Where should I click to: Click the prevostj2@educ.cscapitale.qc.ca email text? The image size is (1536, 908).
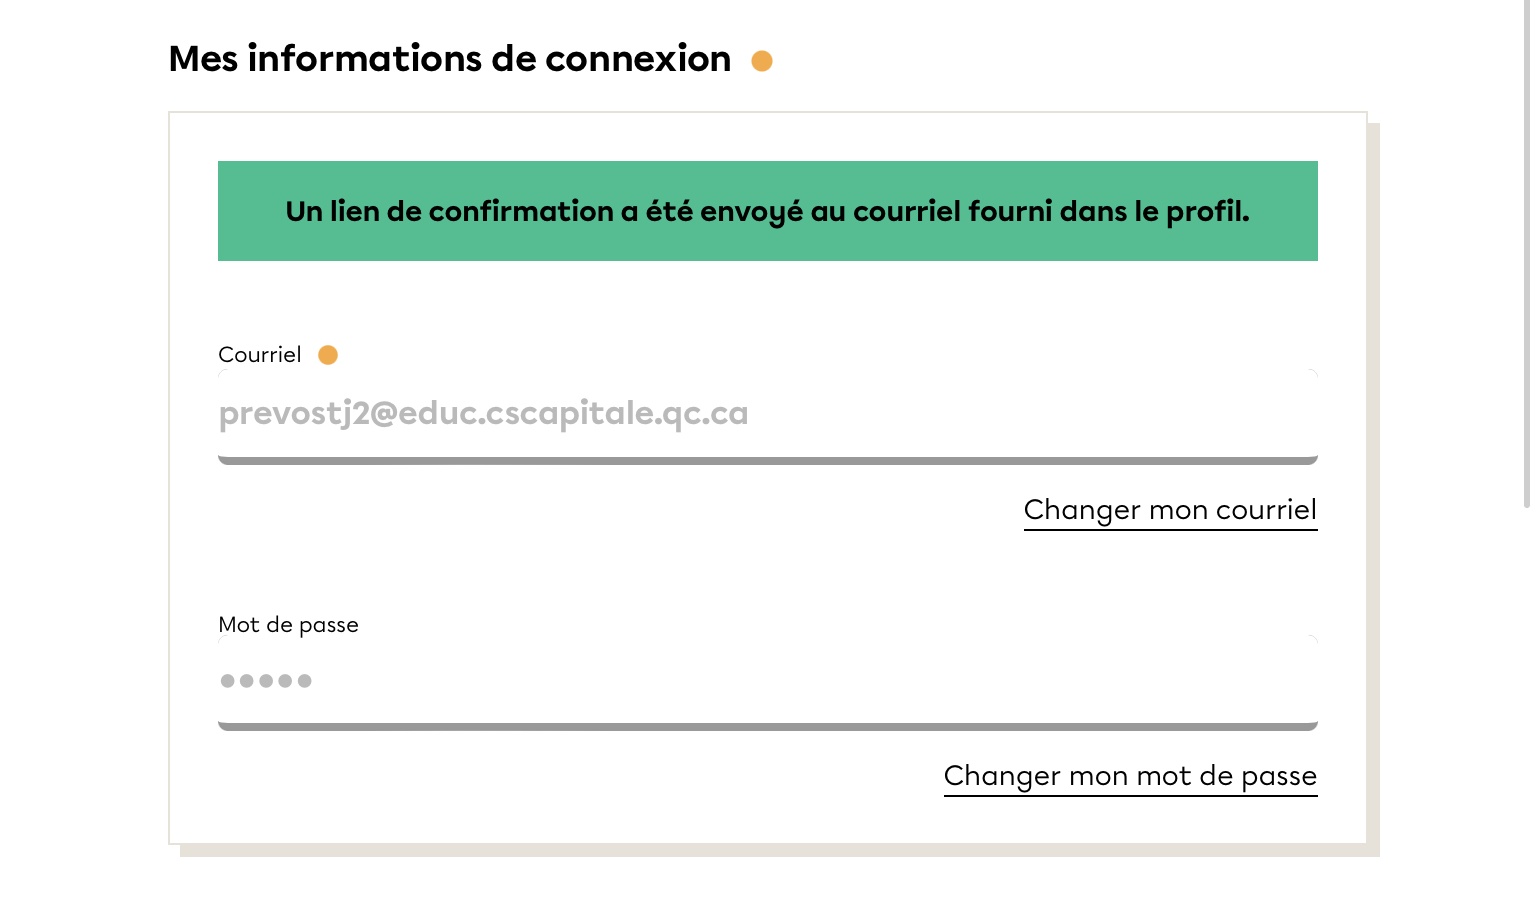click(483, 414)
